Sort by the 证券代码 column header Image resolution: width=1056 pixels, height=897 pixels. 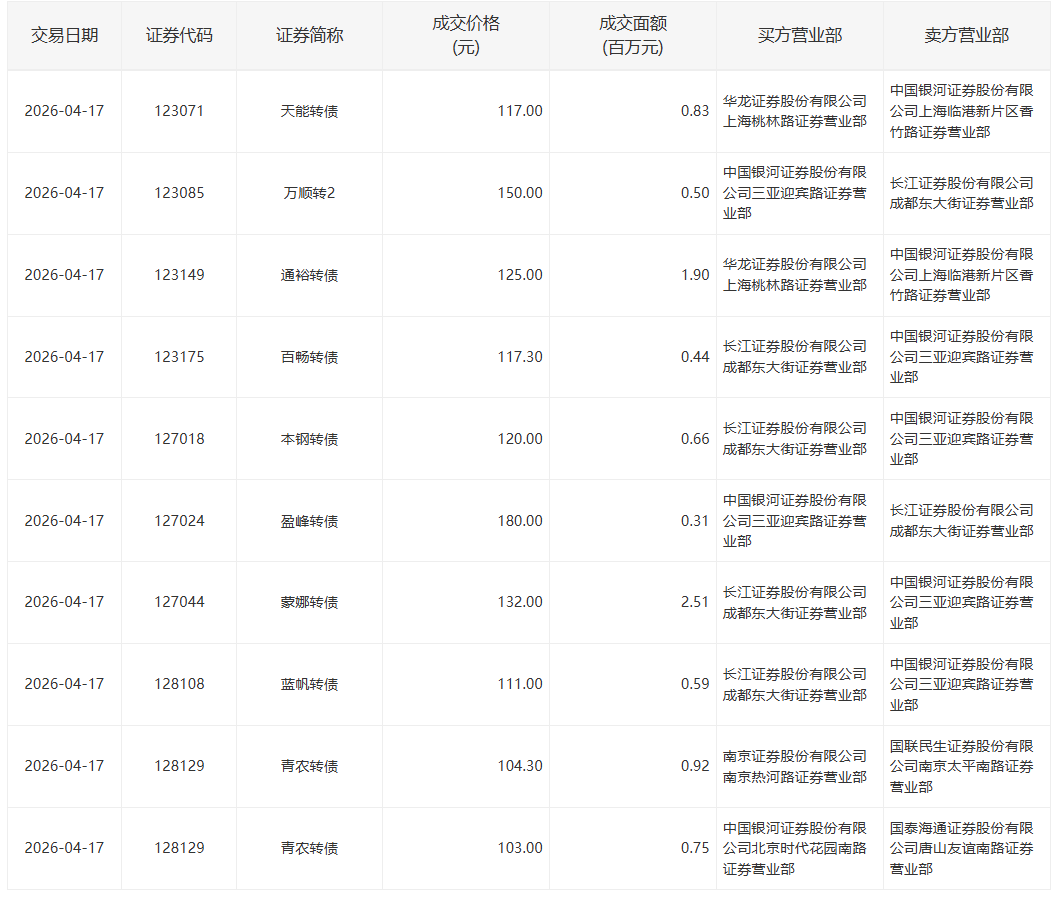tap(179, 35)
